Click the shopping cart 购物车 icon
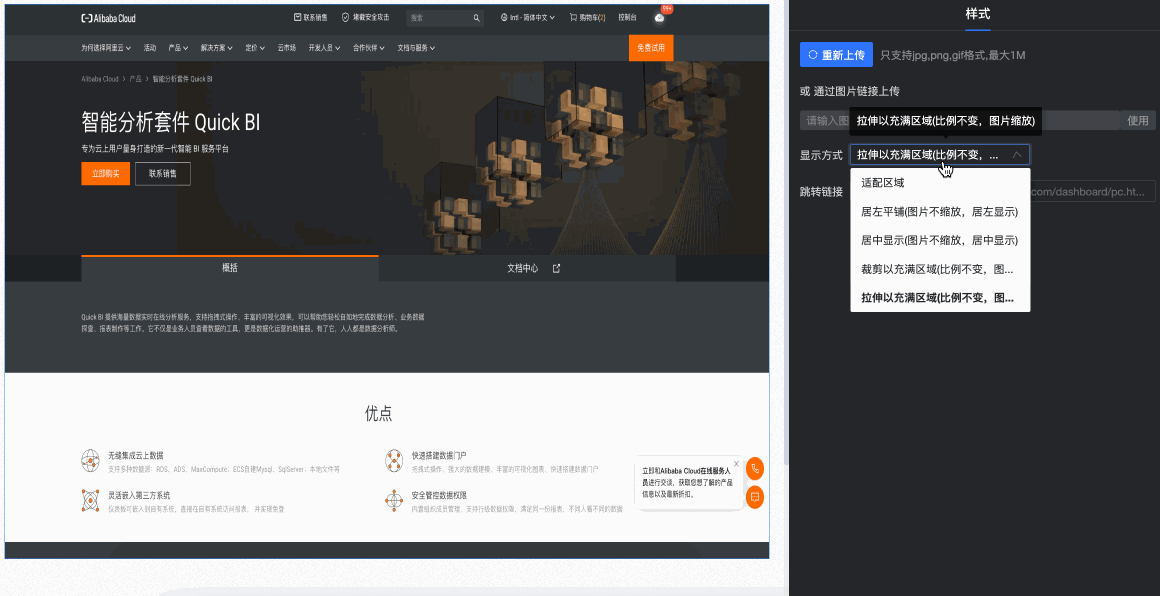 coord(574,18)
